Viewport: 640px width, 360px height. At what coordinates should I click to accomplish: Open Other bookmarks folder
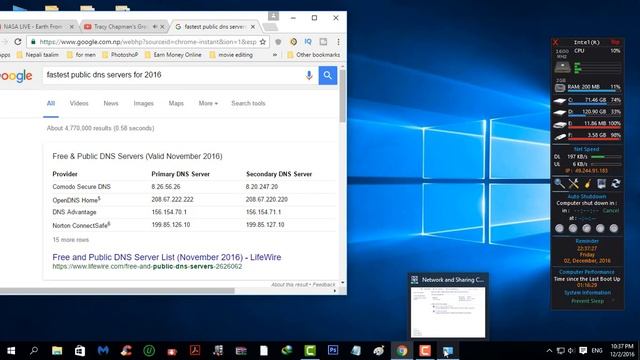tap(313, 55)
